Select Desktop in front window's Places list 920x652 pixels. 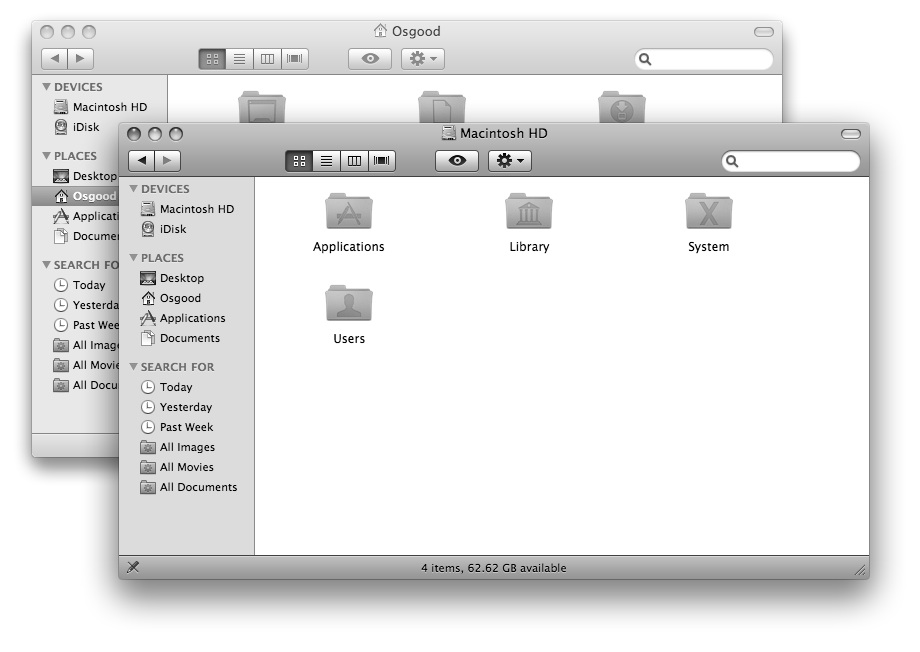(x=181, y=278)
